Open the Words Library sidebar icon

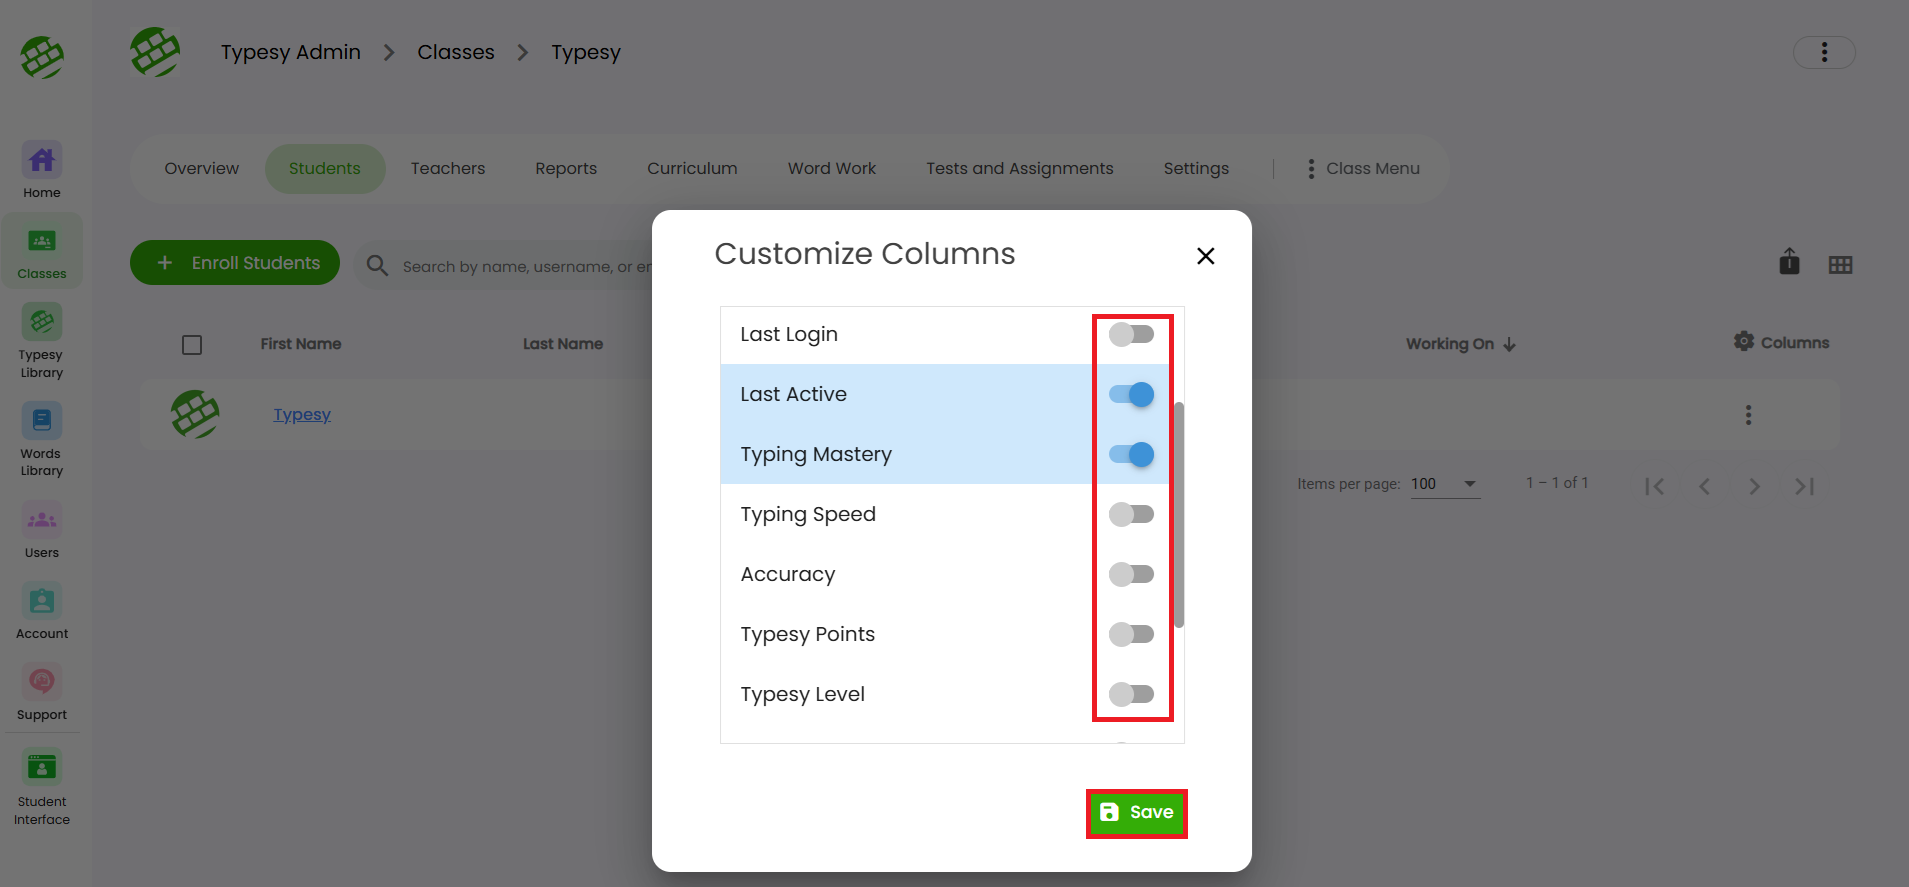pyautogui.click(x=41, y=422)
